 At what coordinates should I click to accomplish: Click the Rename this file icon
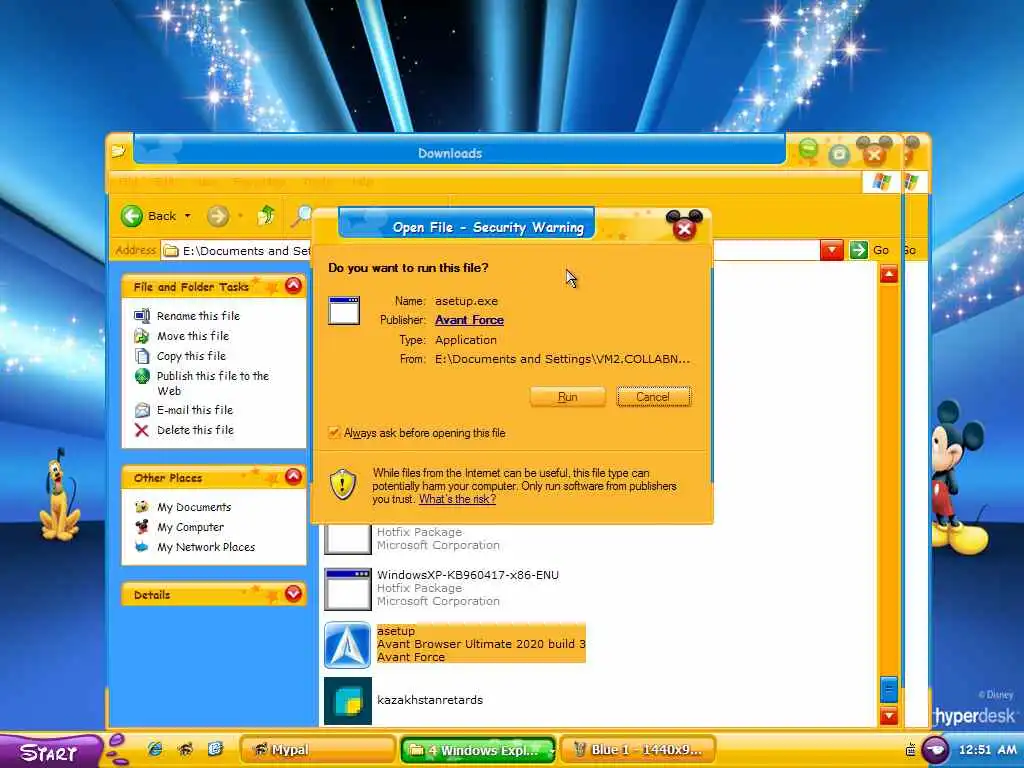point(142,316)
